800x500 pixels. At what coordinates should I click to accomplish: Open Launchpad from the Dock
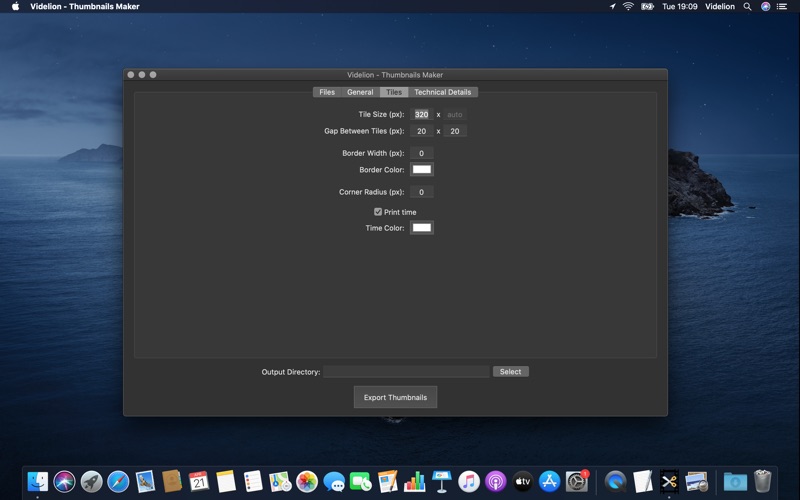point(91,481)
